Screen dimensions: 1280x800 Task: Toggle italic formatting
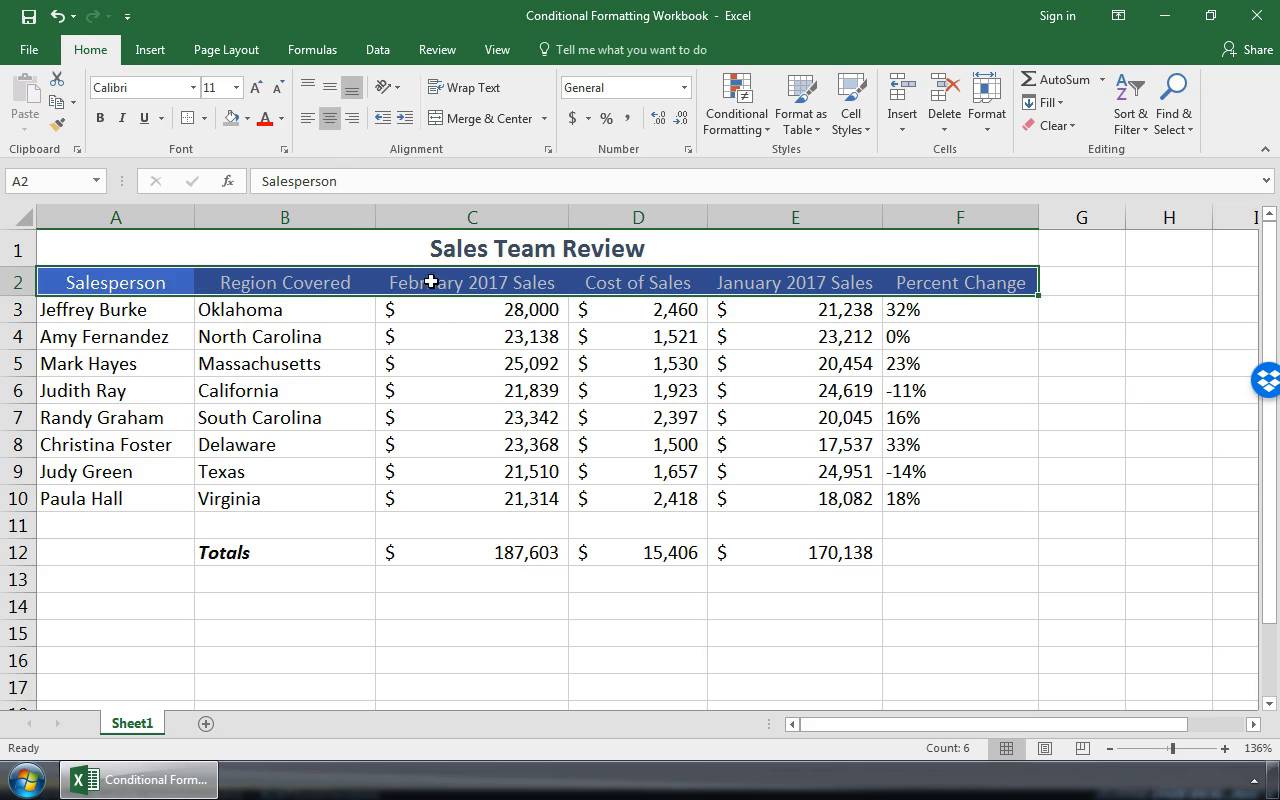point(120,117)
